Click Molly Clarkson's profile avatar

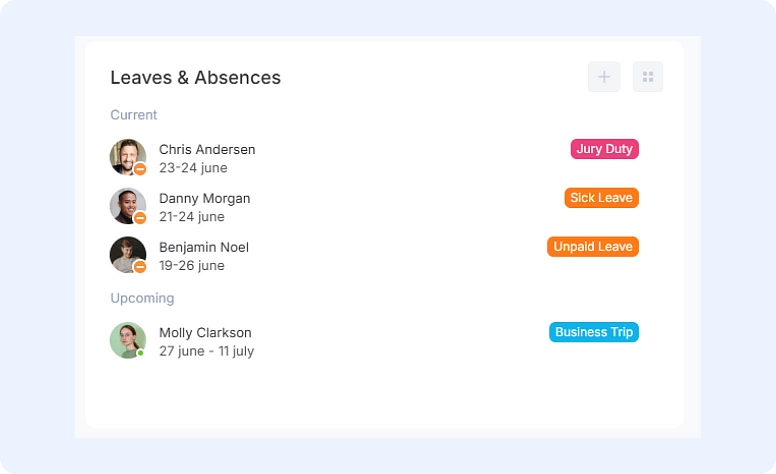point(126,339)
